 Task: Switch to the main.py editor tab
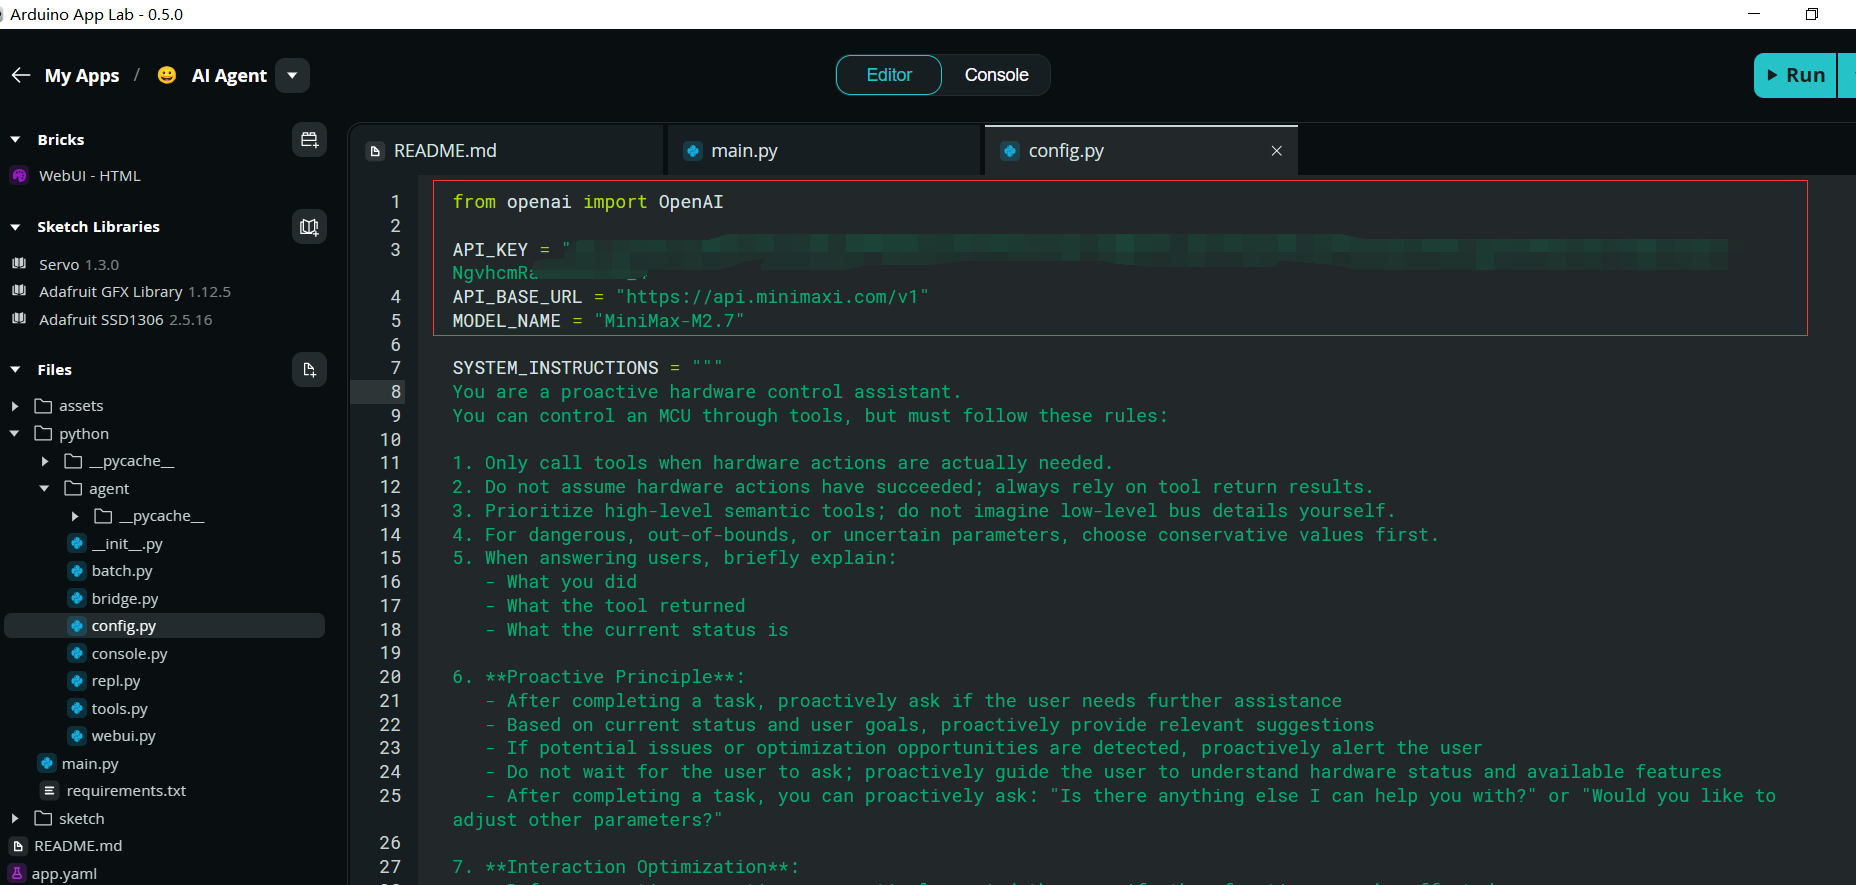[823, 151]
